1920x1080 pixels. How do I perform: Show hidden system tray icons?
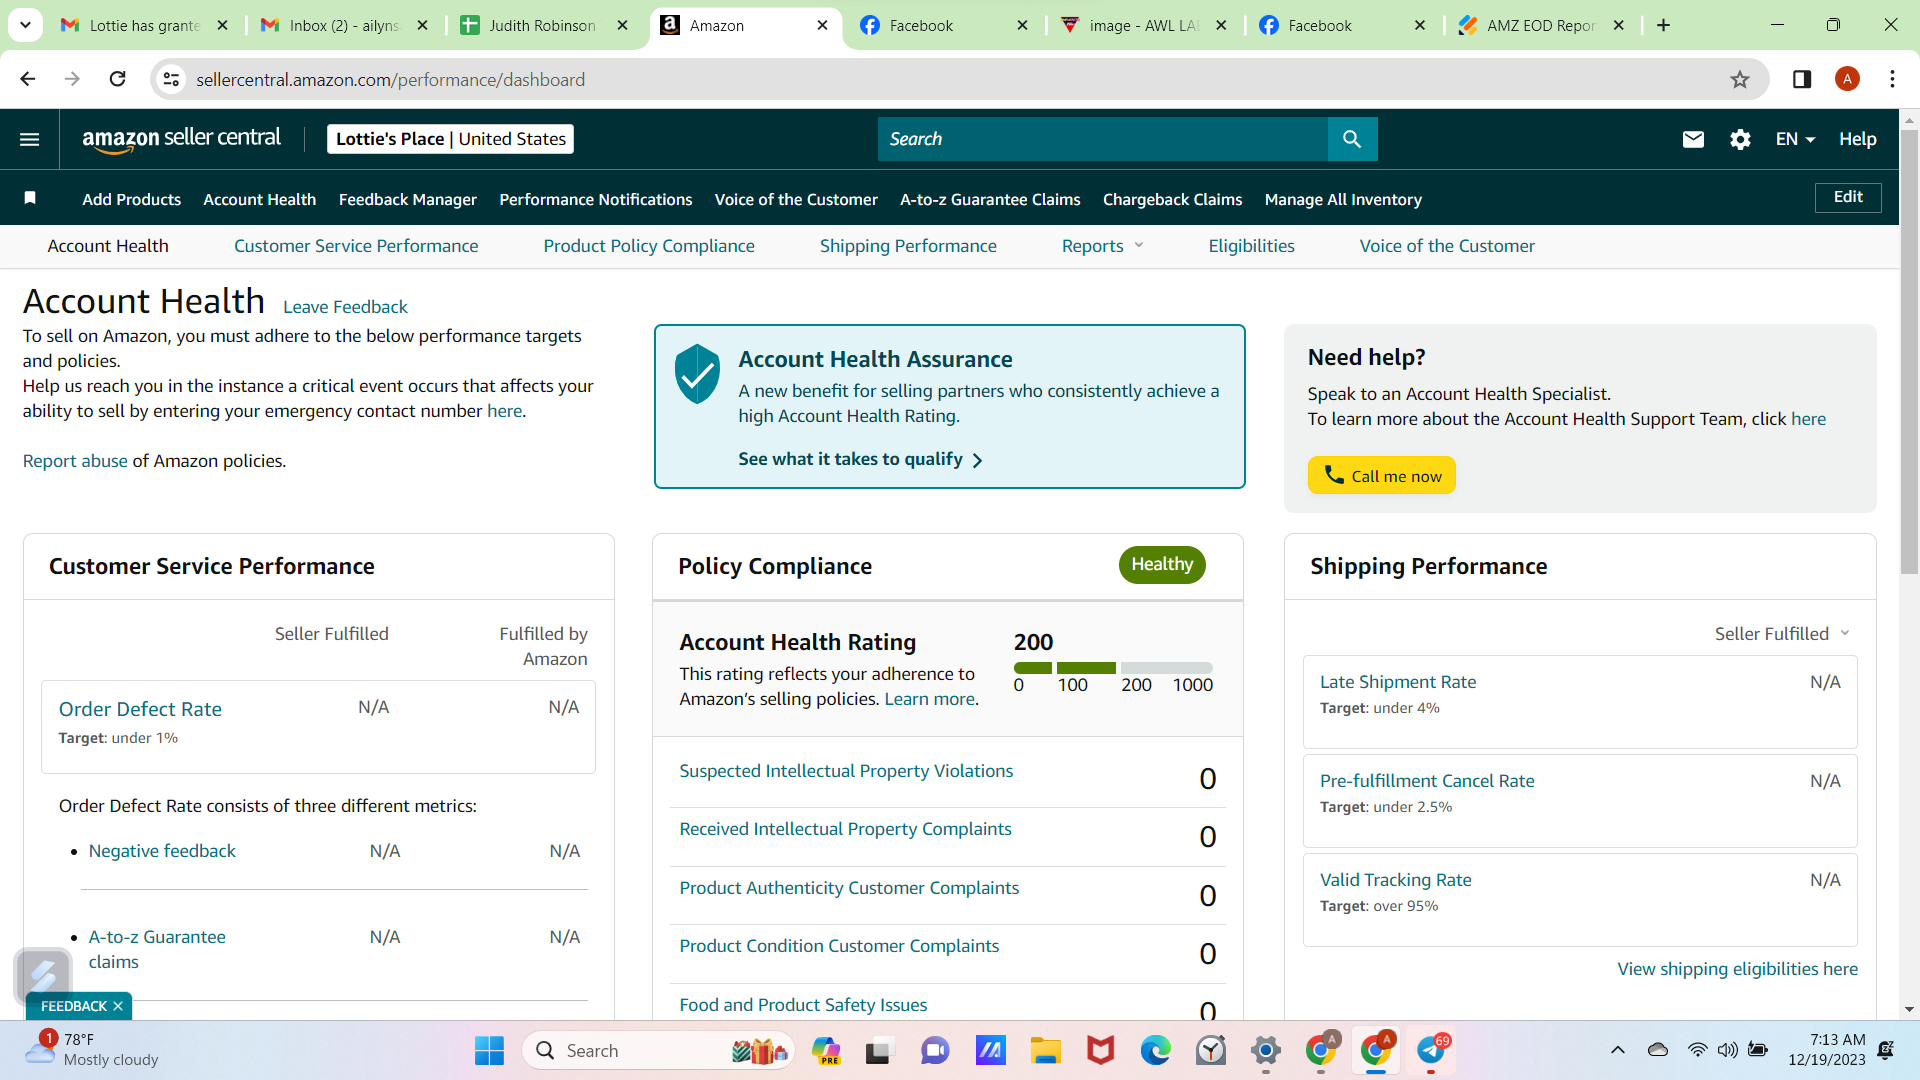point(1617,1050)
